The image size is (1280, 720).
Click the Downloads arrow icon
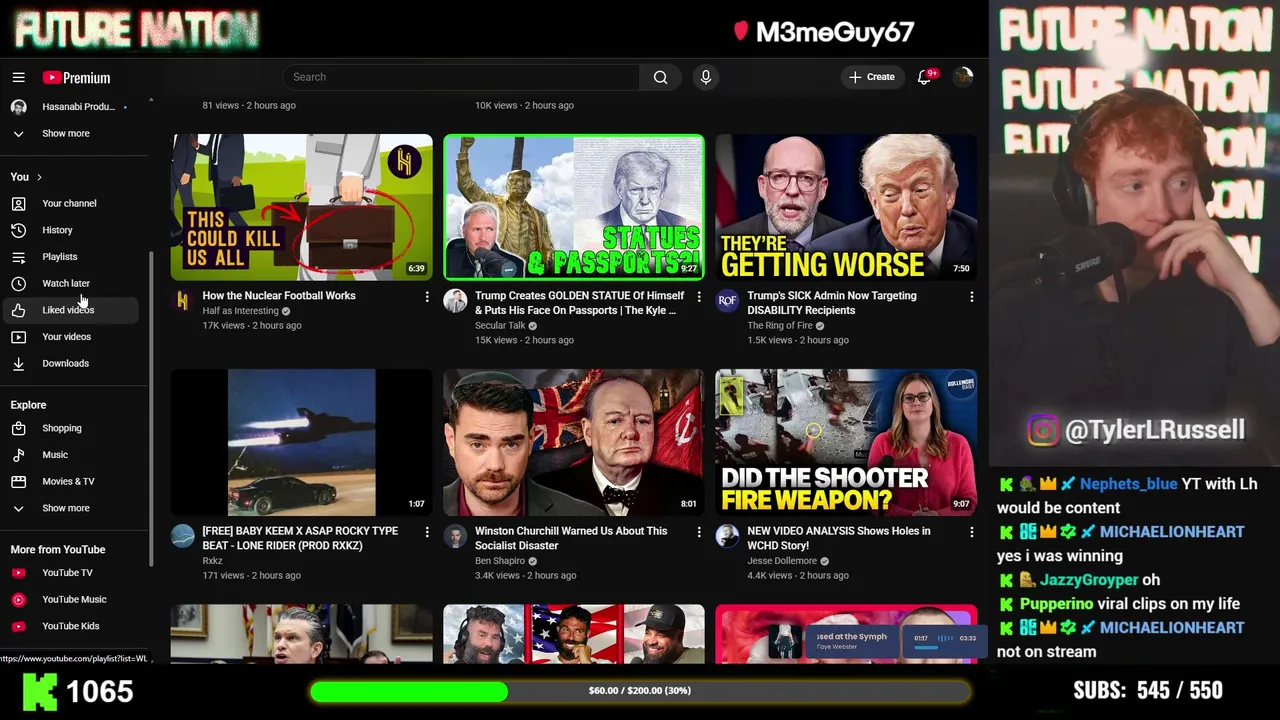[18, 363]
